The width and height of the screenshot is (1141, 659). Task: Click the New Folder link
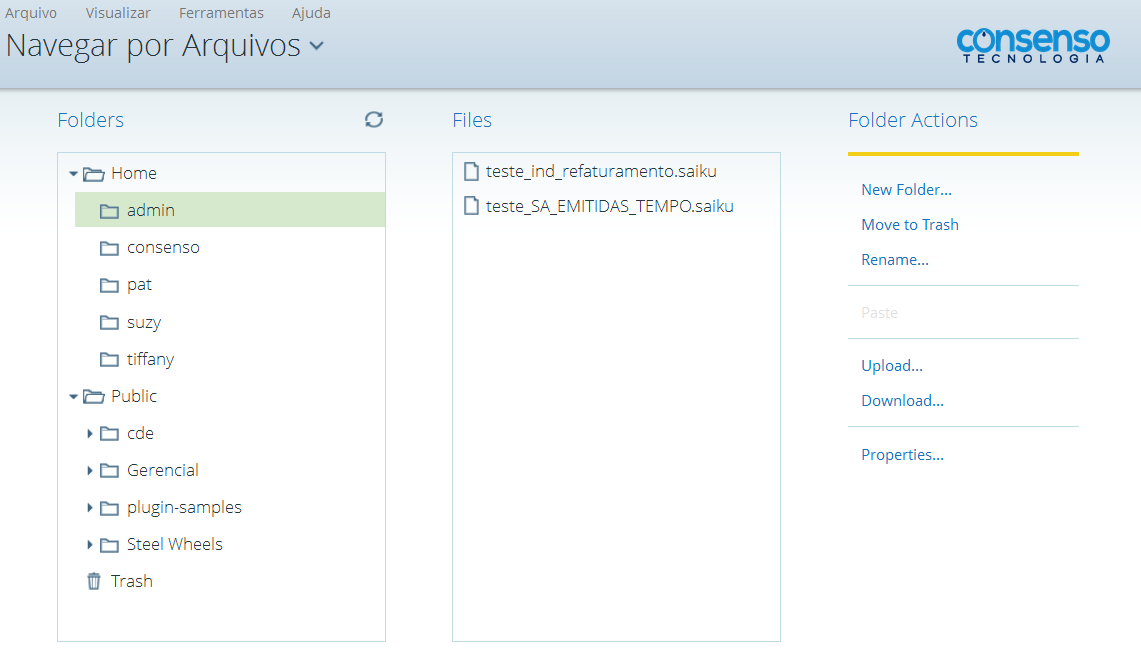(906, 189)
